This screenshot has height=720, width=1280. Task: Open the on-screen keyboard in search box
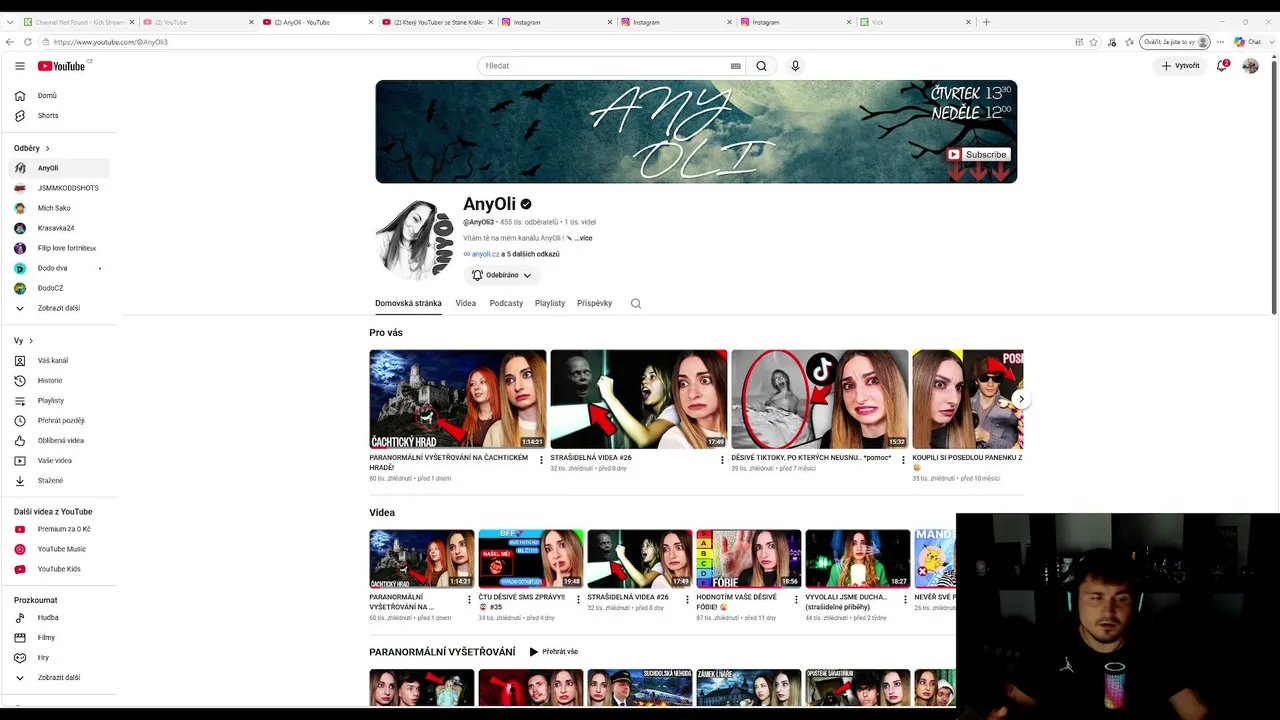736,66
